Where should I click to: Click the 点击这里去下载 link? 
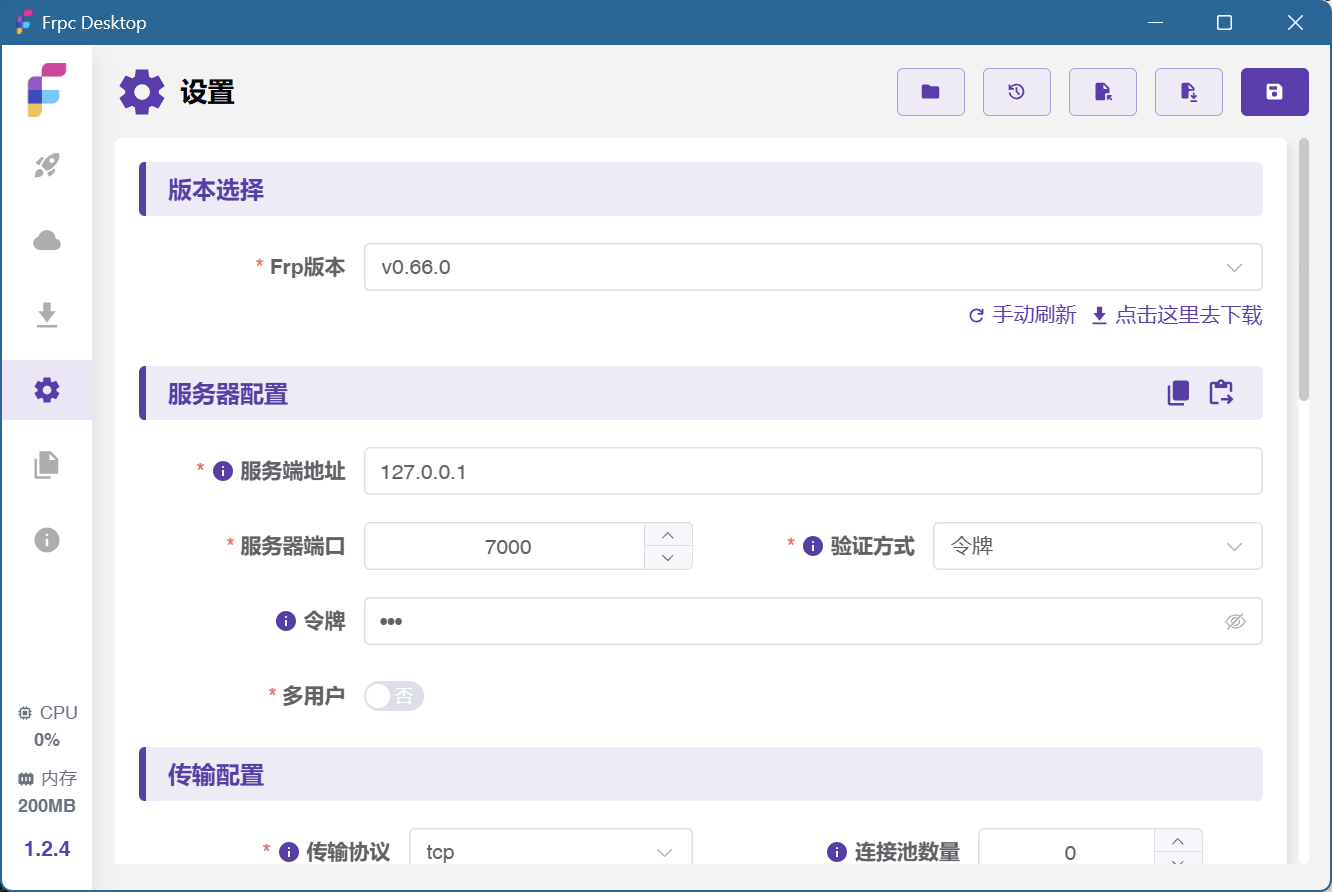(x=1177, y=316)
